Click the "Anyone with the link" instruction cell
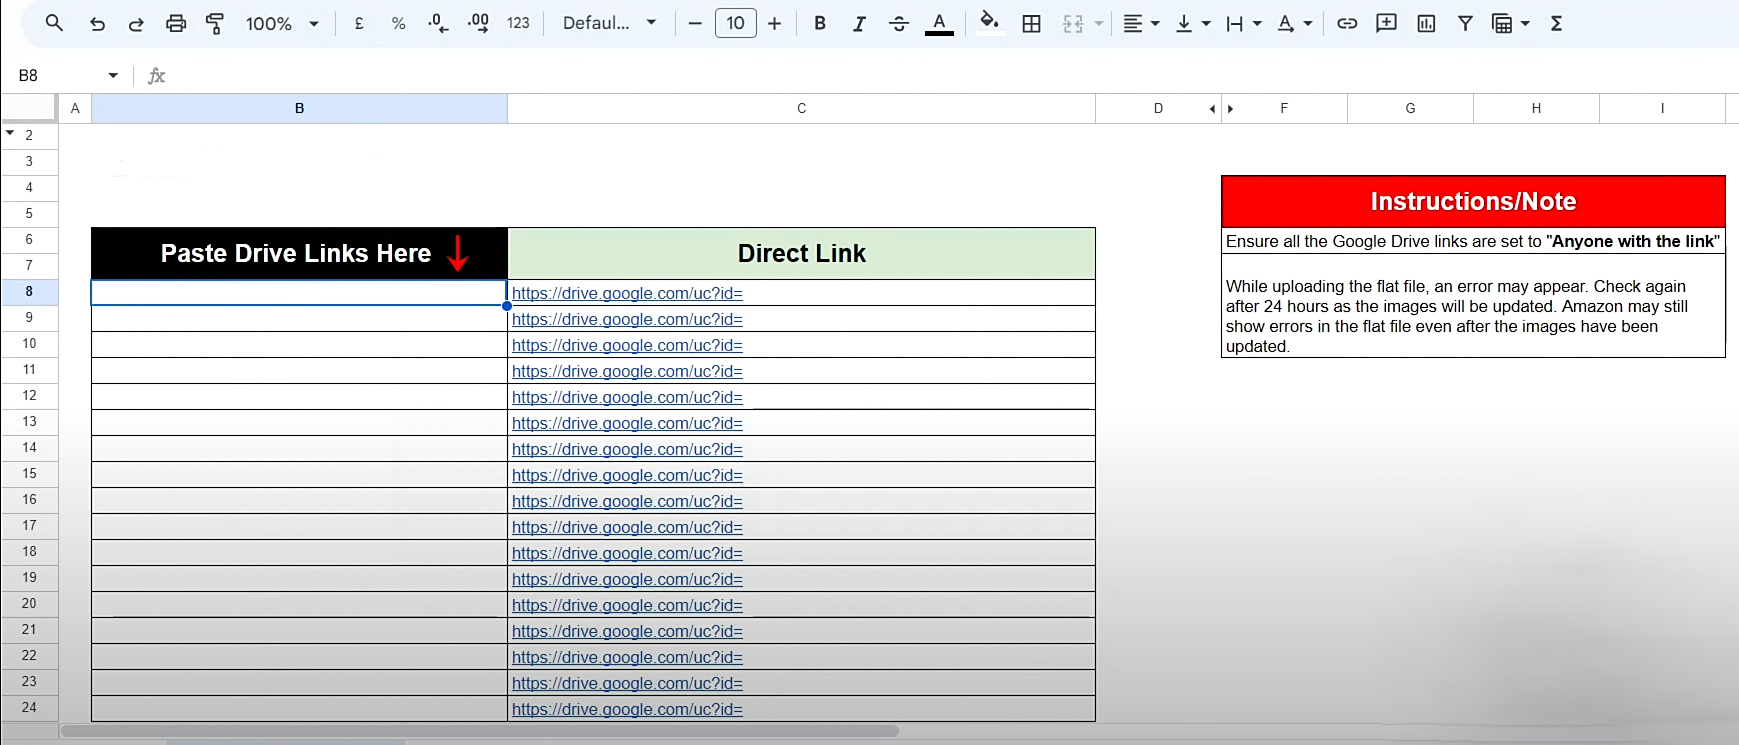 click(1473, 241)
